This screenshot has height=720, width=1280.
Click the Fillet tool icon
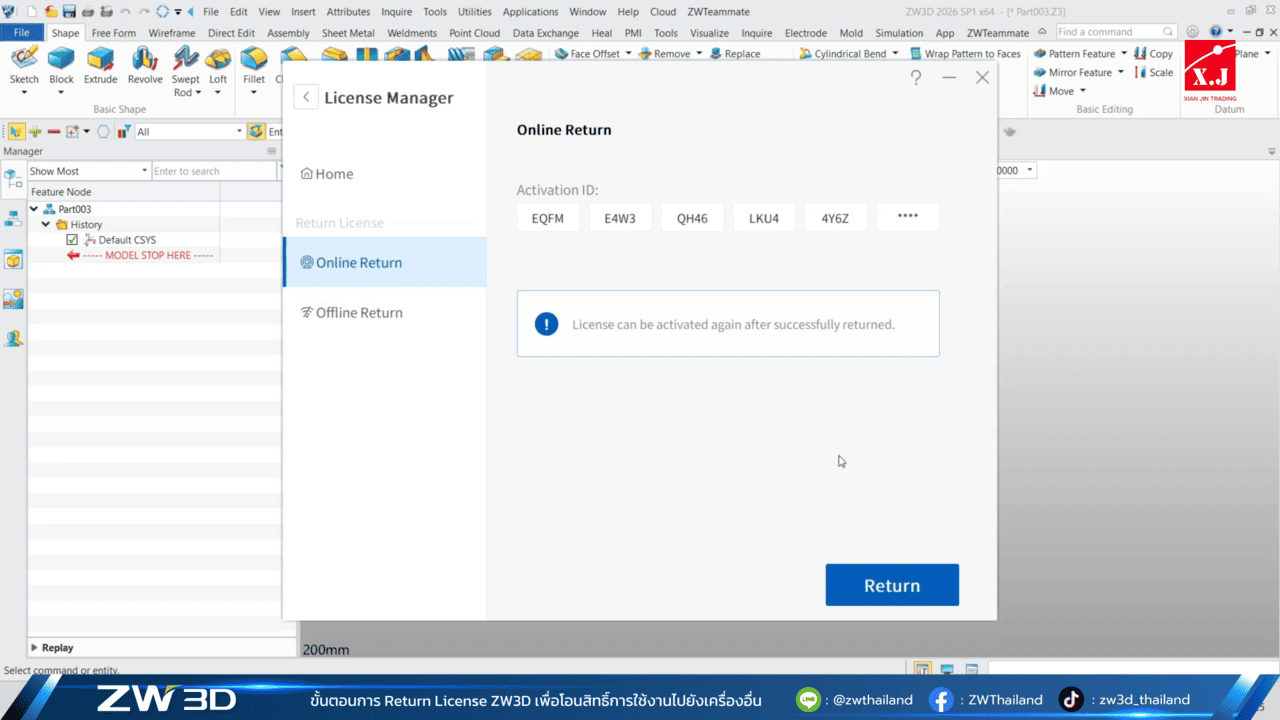[254, 59]
